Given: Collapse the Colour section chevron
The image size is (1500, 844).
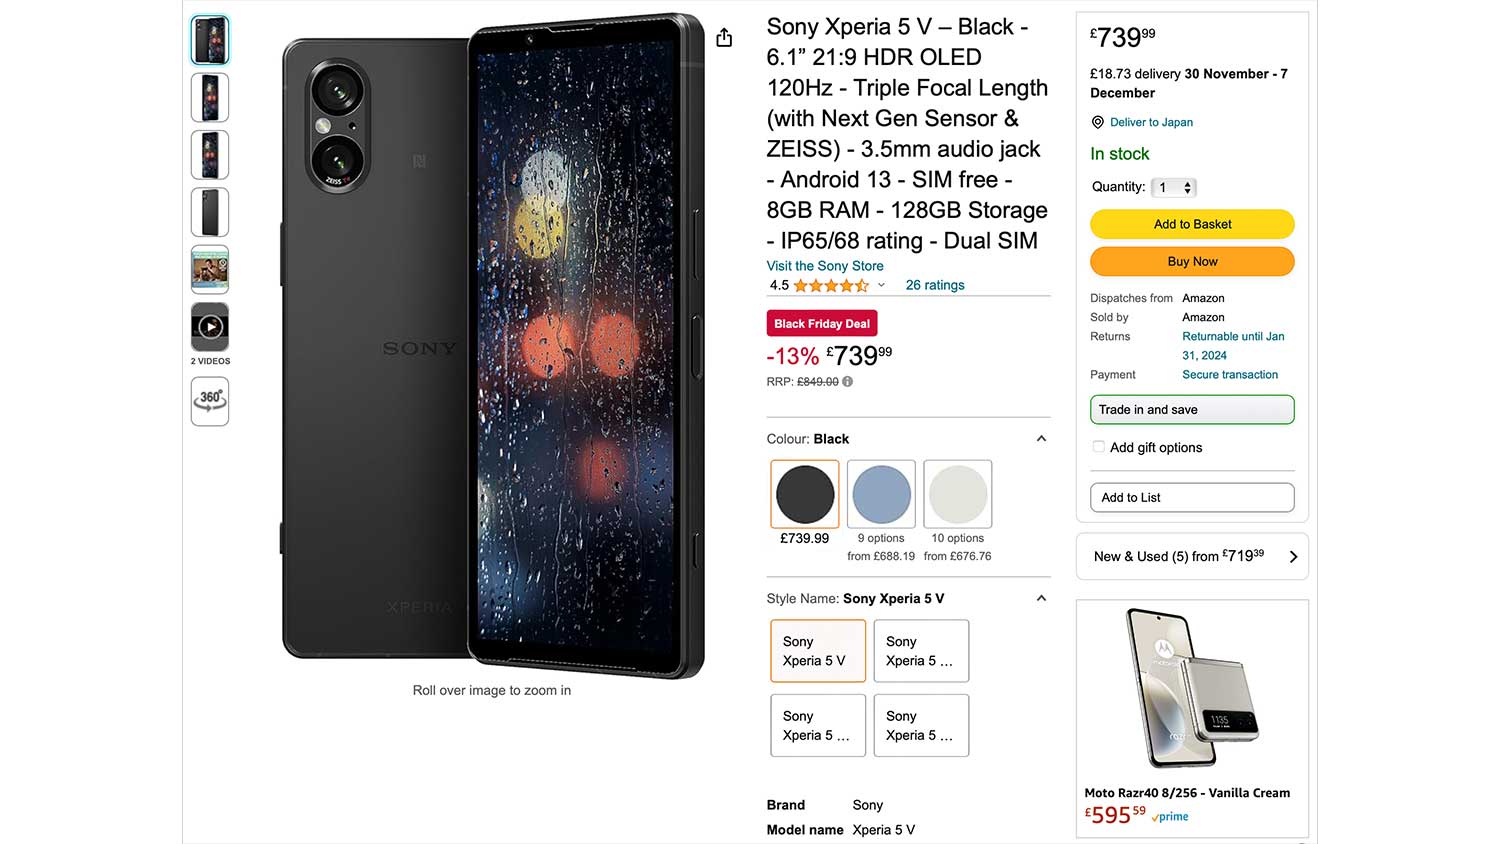Looking at the screenshot, I should [1041, 439].
